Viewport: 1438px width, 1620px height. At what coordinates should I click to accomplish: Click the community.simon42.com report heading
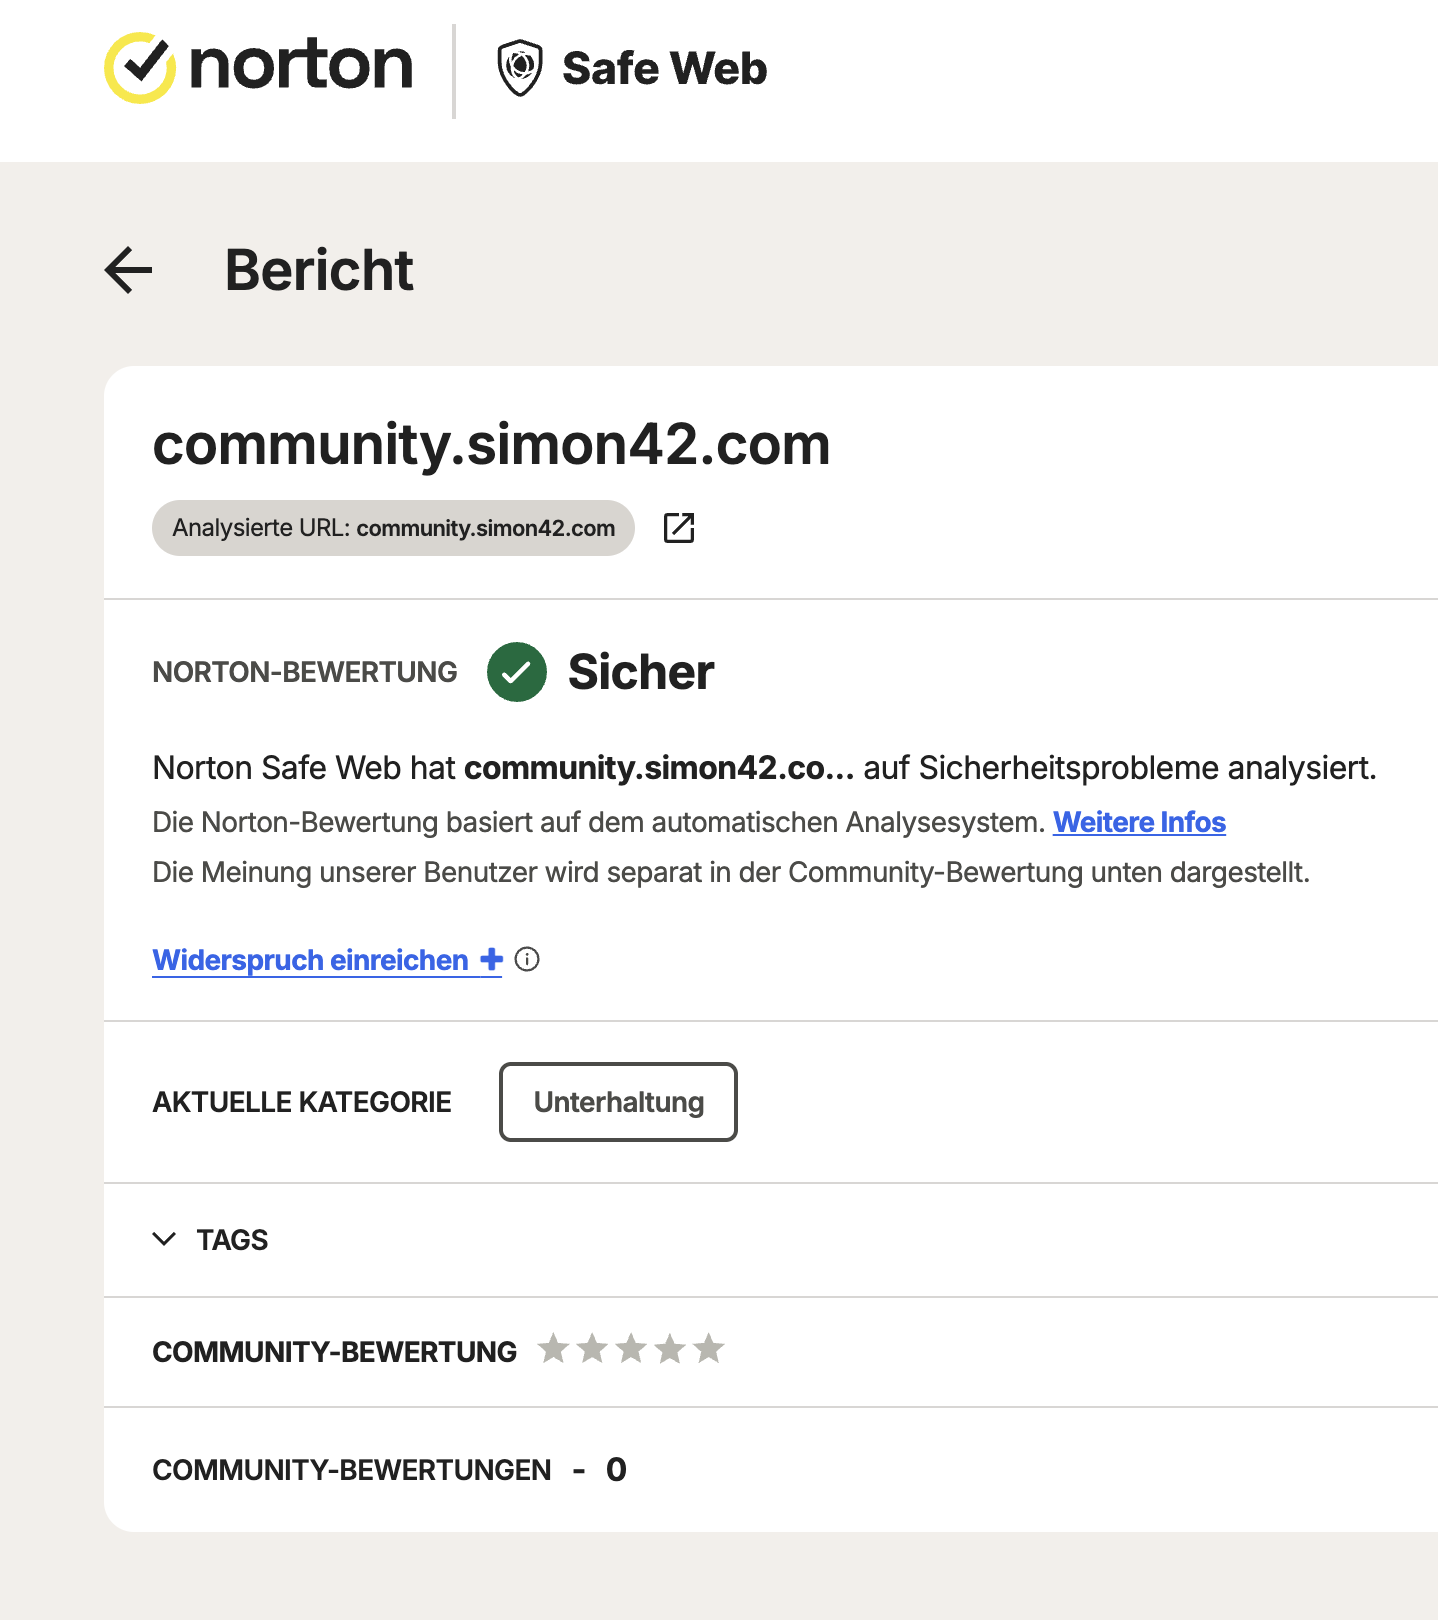491,444
